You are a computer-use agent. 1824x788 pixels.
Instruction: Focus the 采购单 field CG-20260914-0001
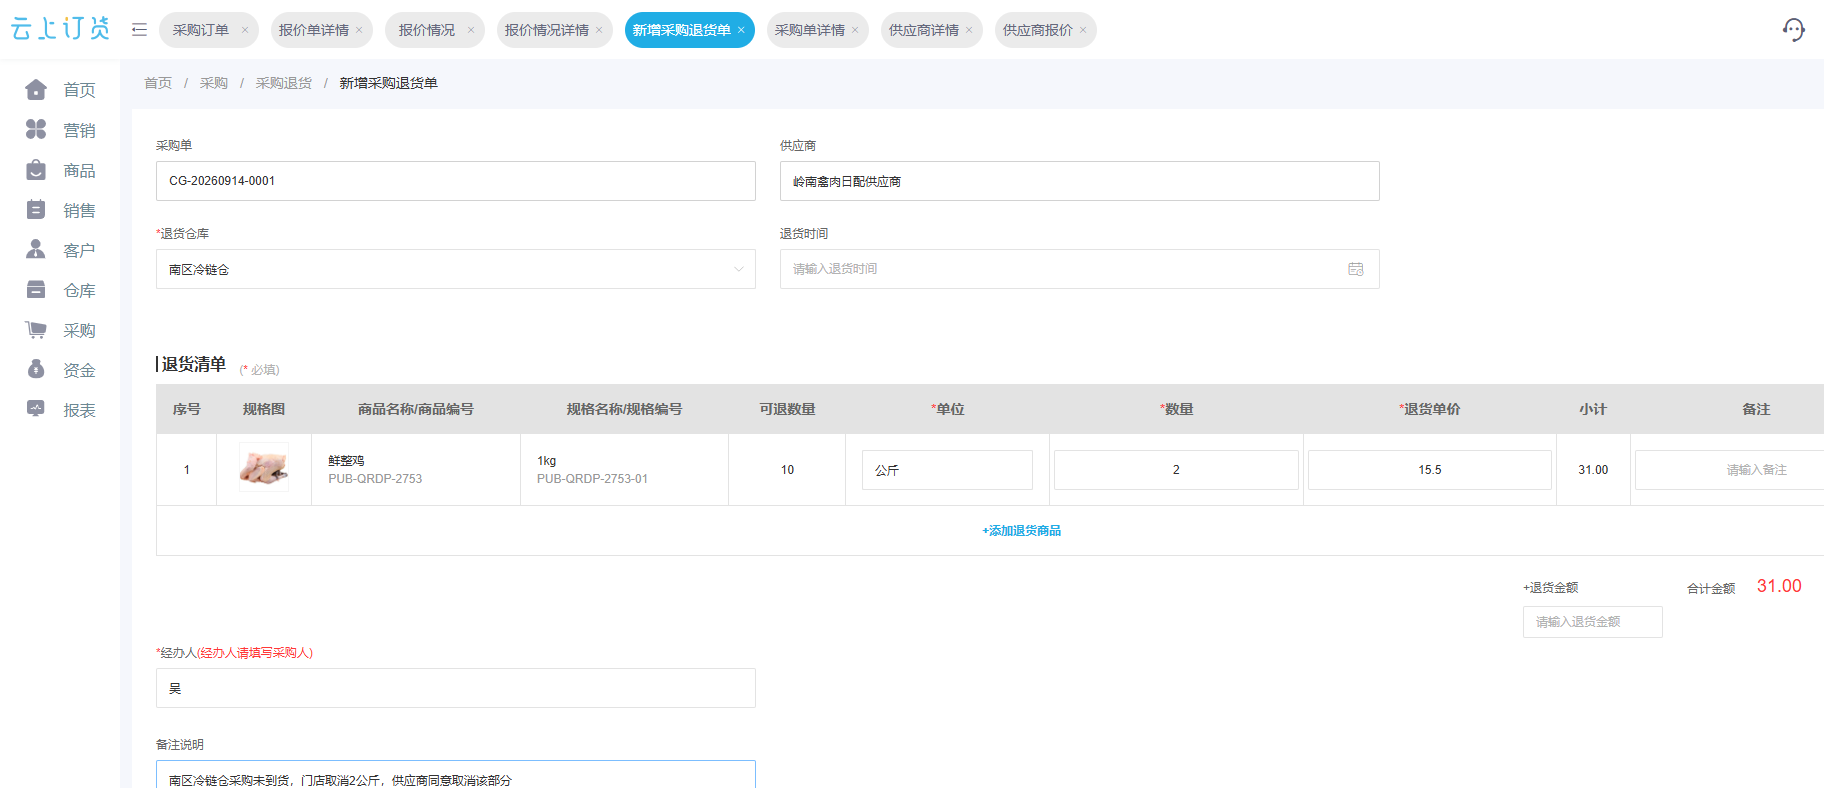click(x=456, y=181)
